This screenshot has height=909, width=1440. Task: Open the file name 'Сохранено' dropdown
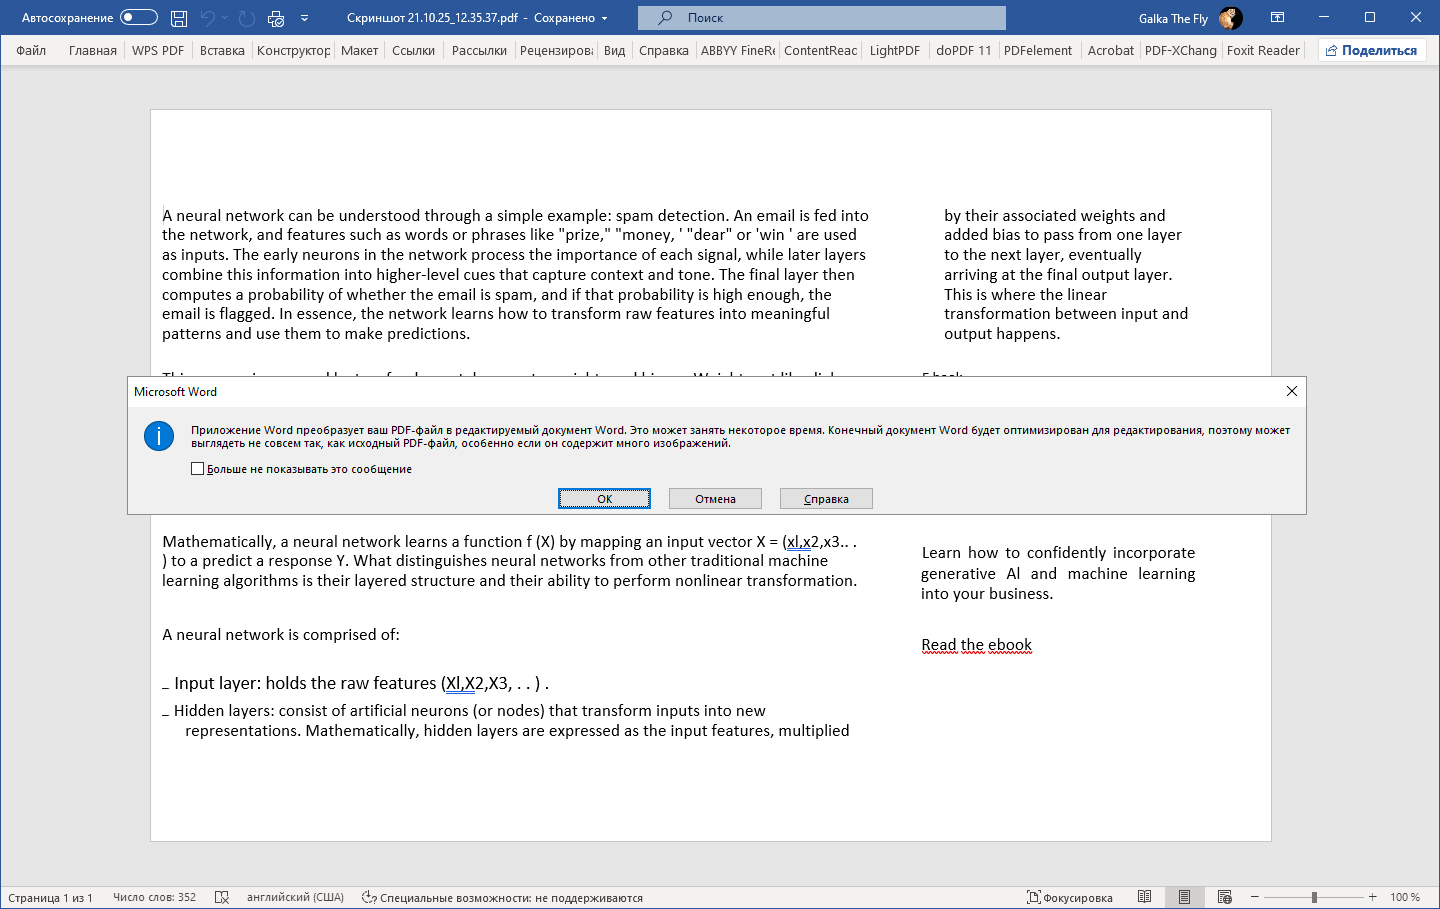tap(604, 18)
